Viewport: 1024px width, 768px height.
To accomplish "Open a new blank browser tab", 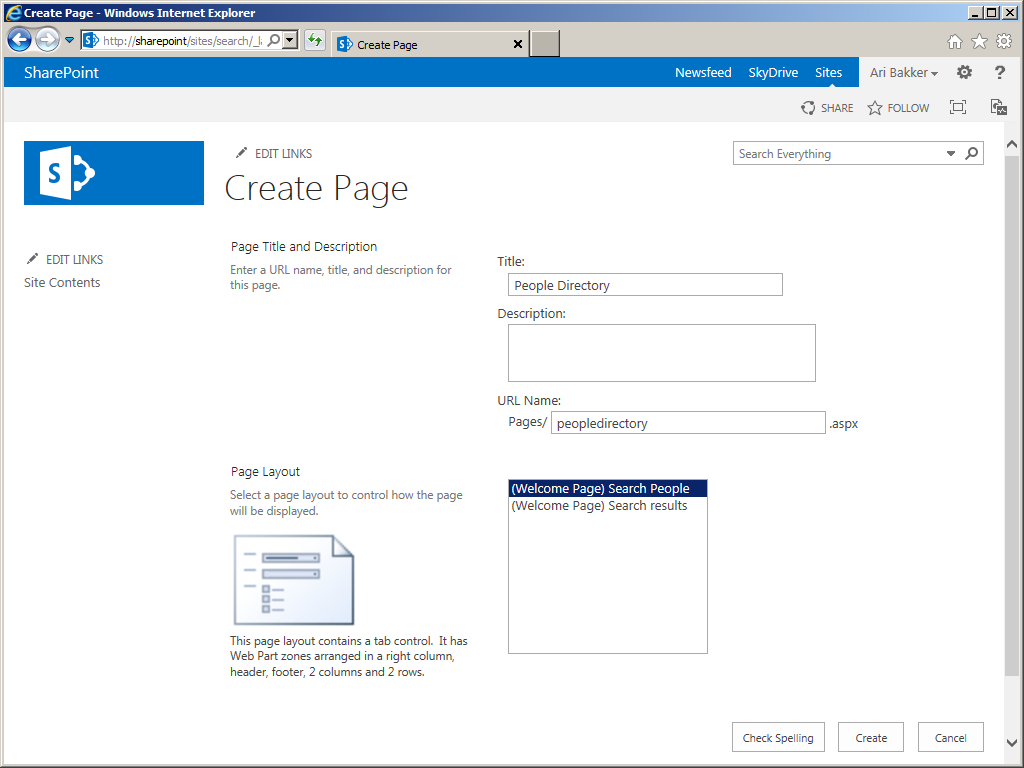I will coord(545,44).
